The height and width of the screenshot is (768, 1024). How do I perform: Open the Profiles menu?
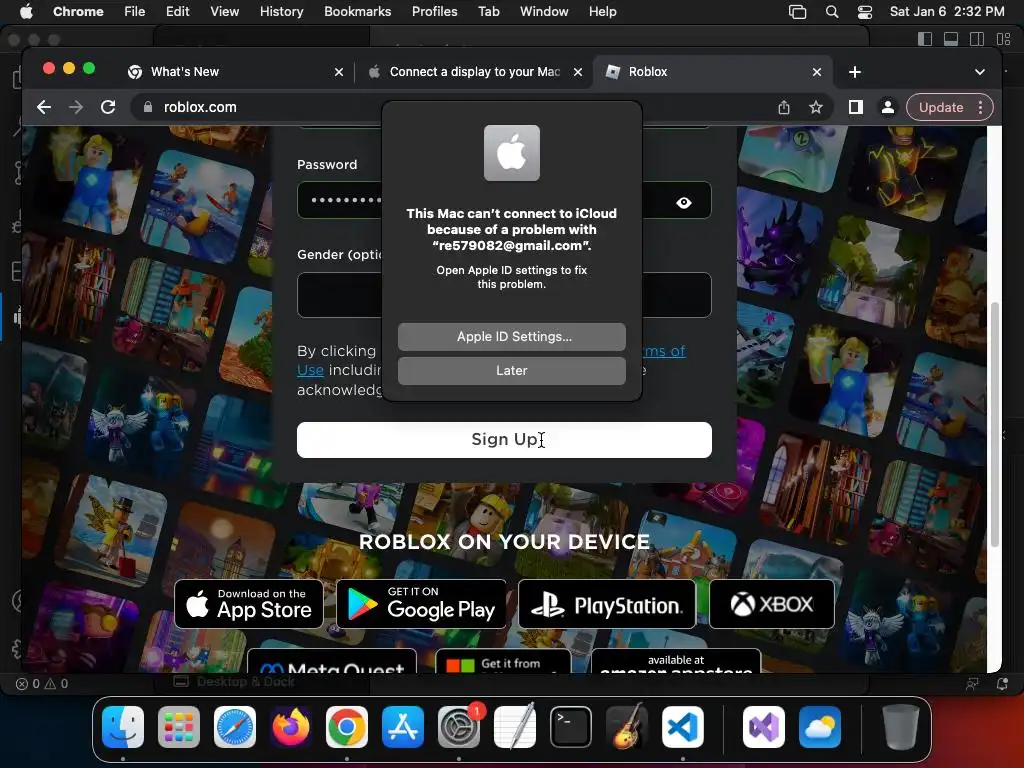point(434,11)
